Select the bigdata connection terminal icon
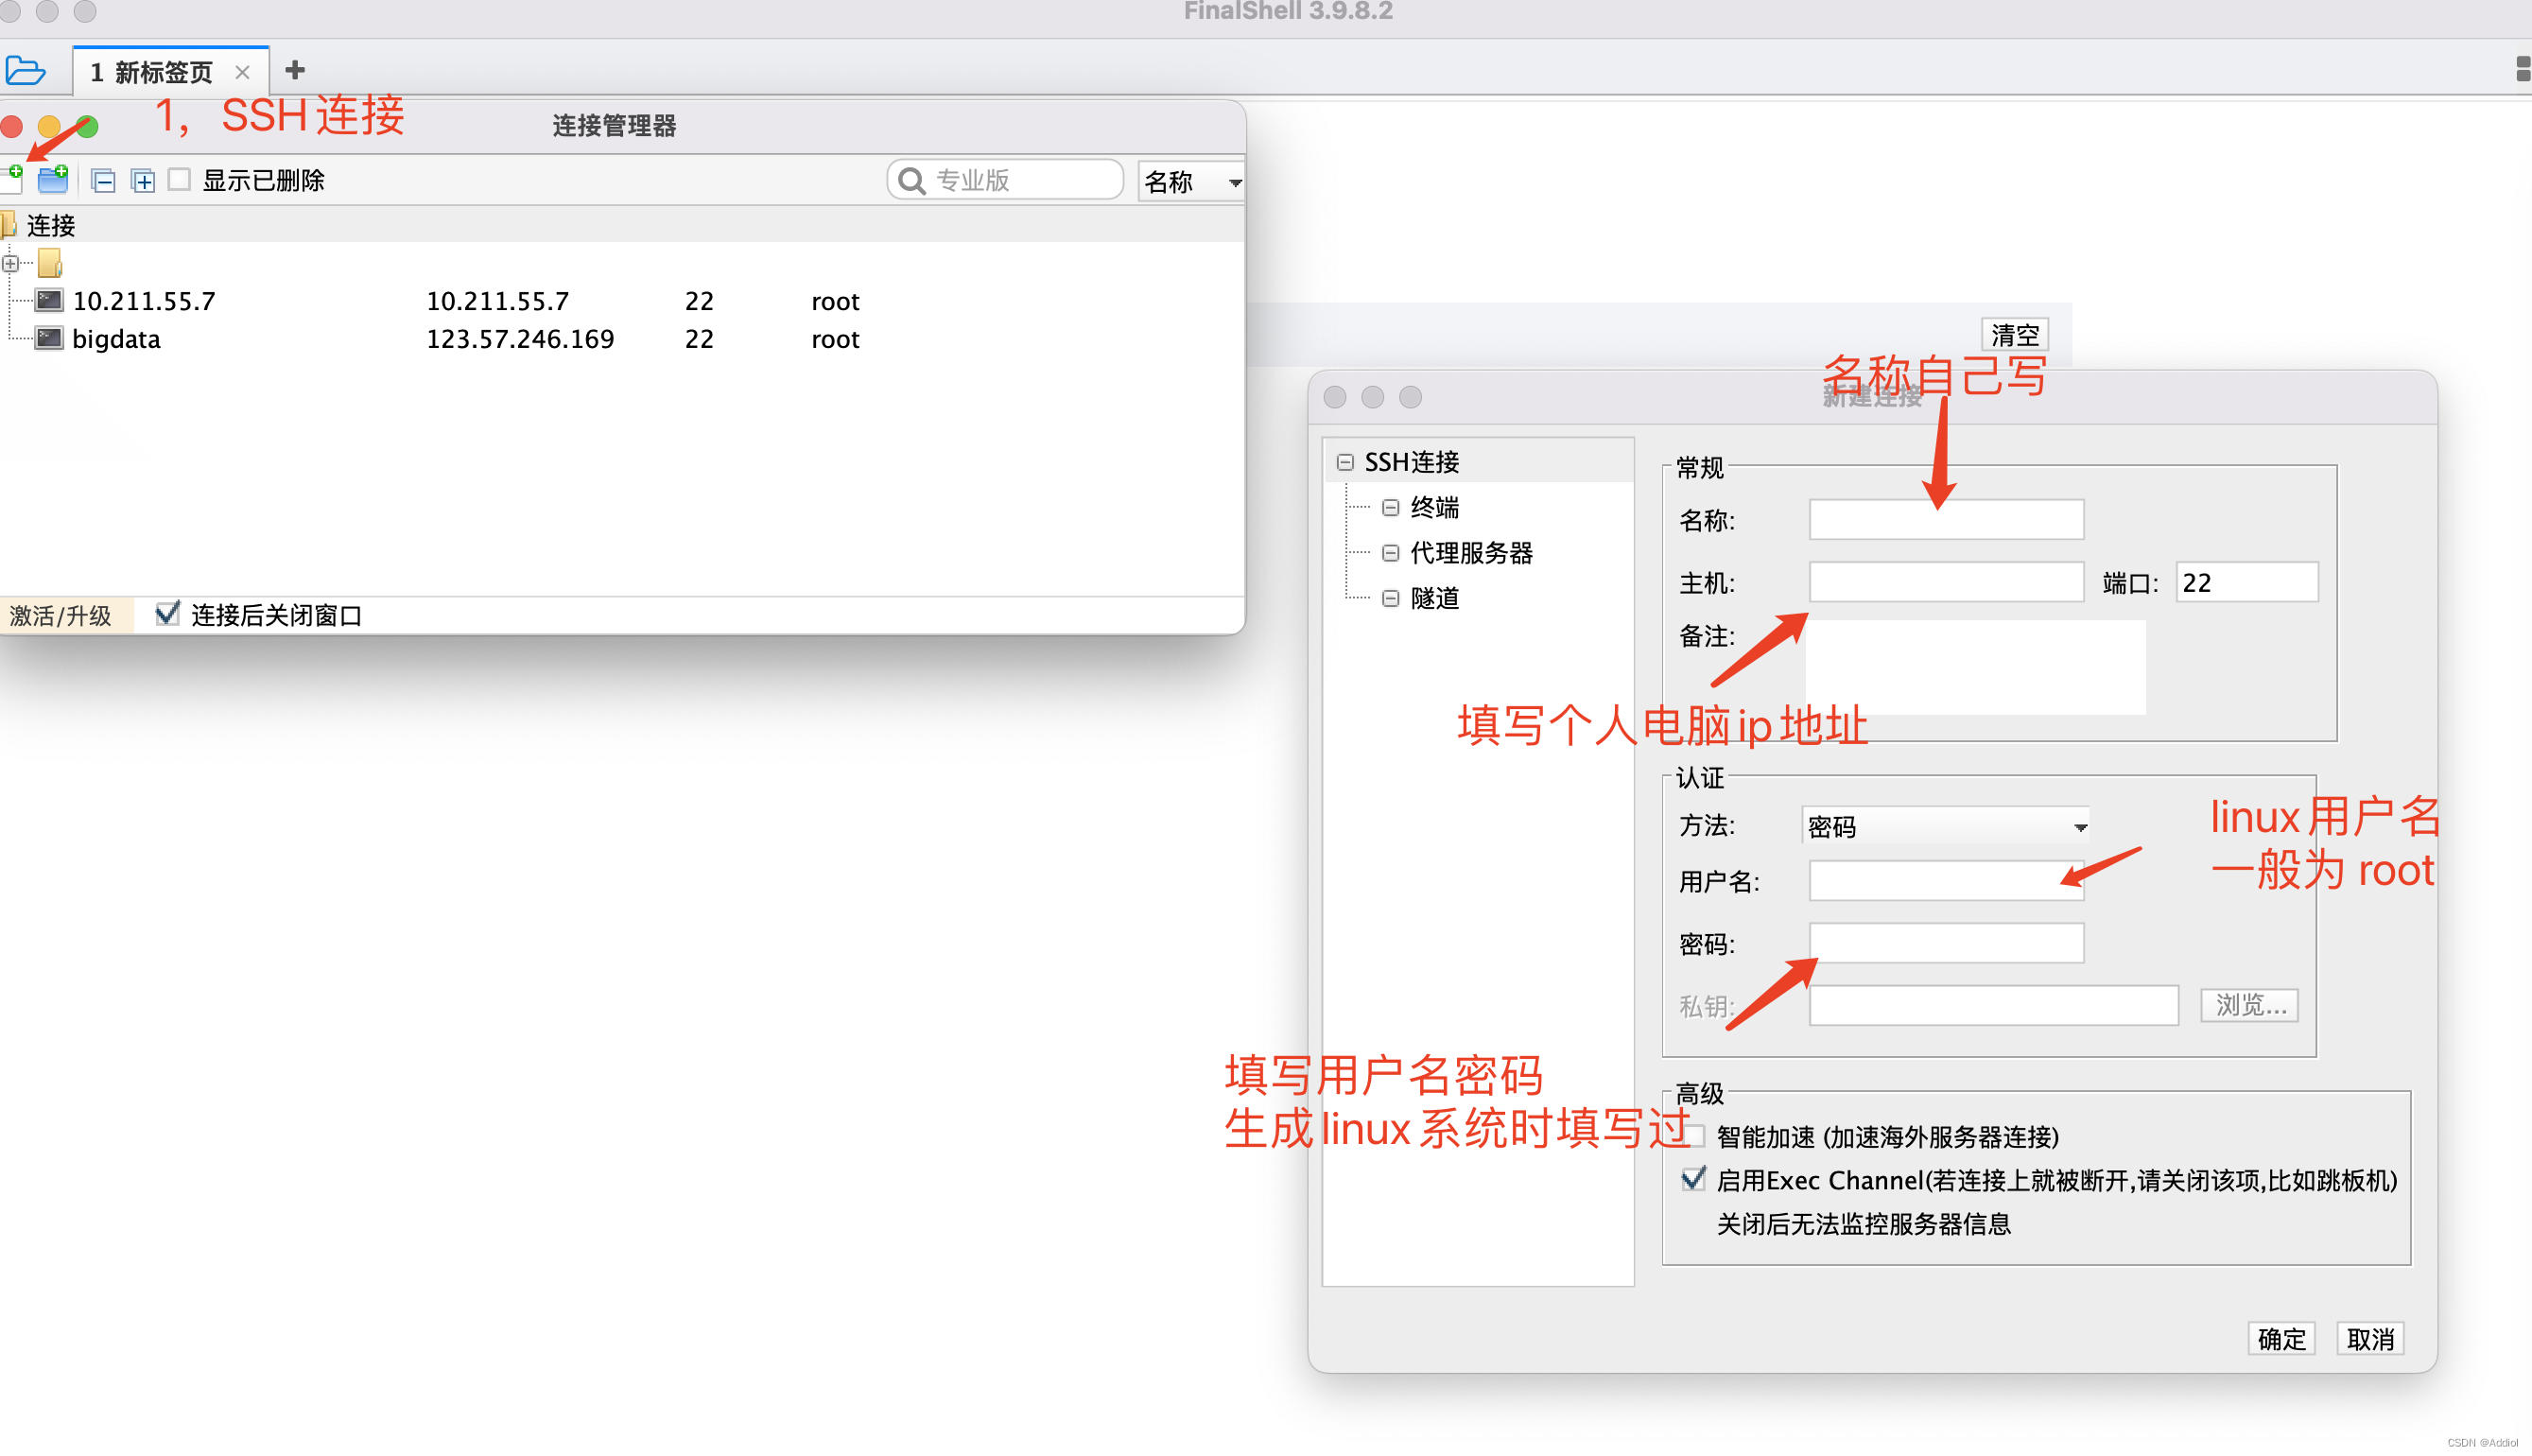 [49, 338]
